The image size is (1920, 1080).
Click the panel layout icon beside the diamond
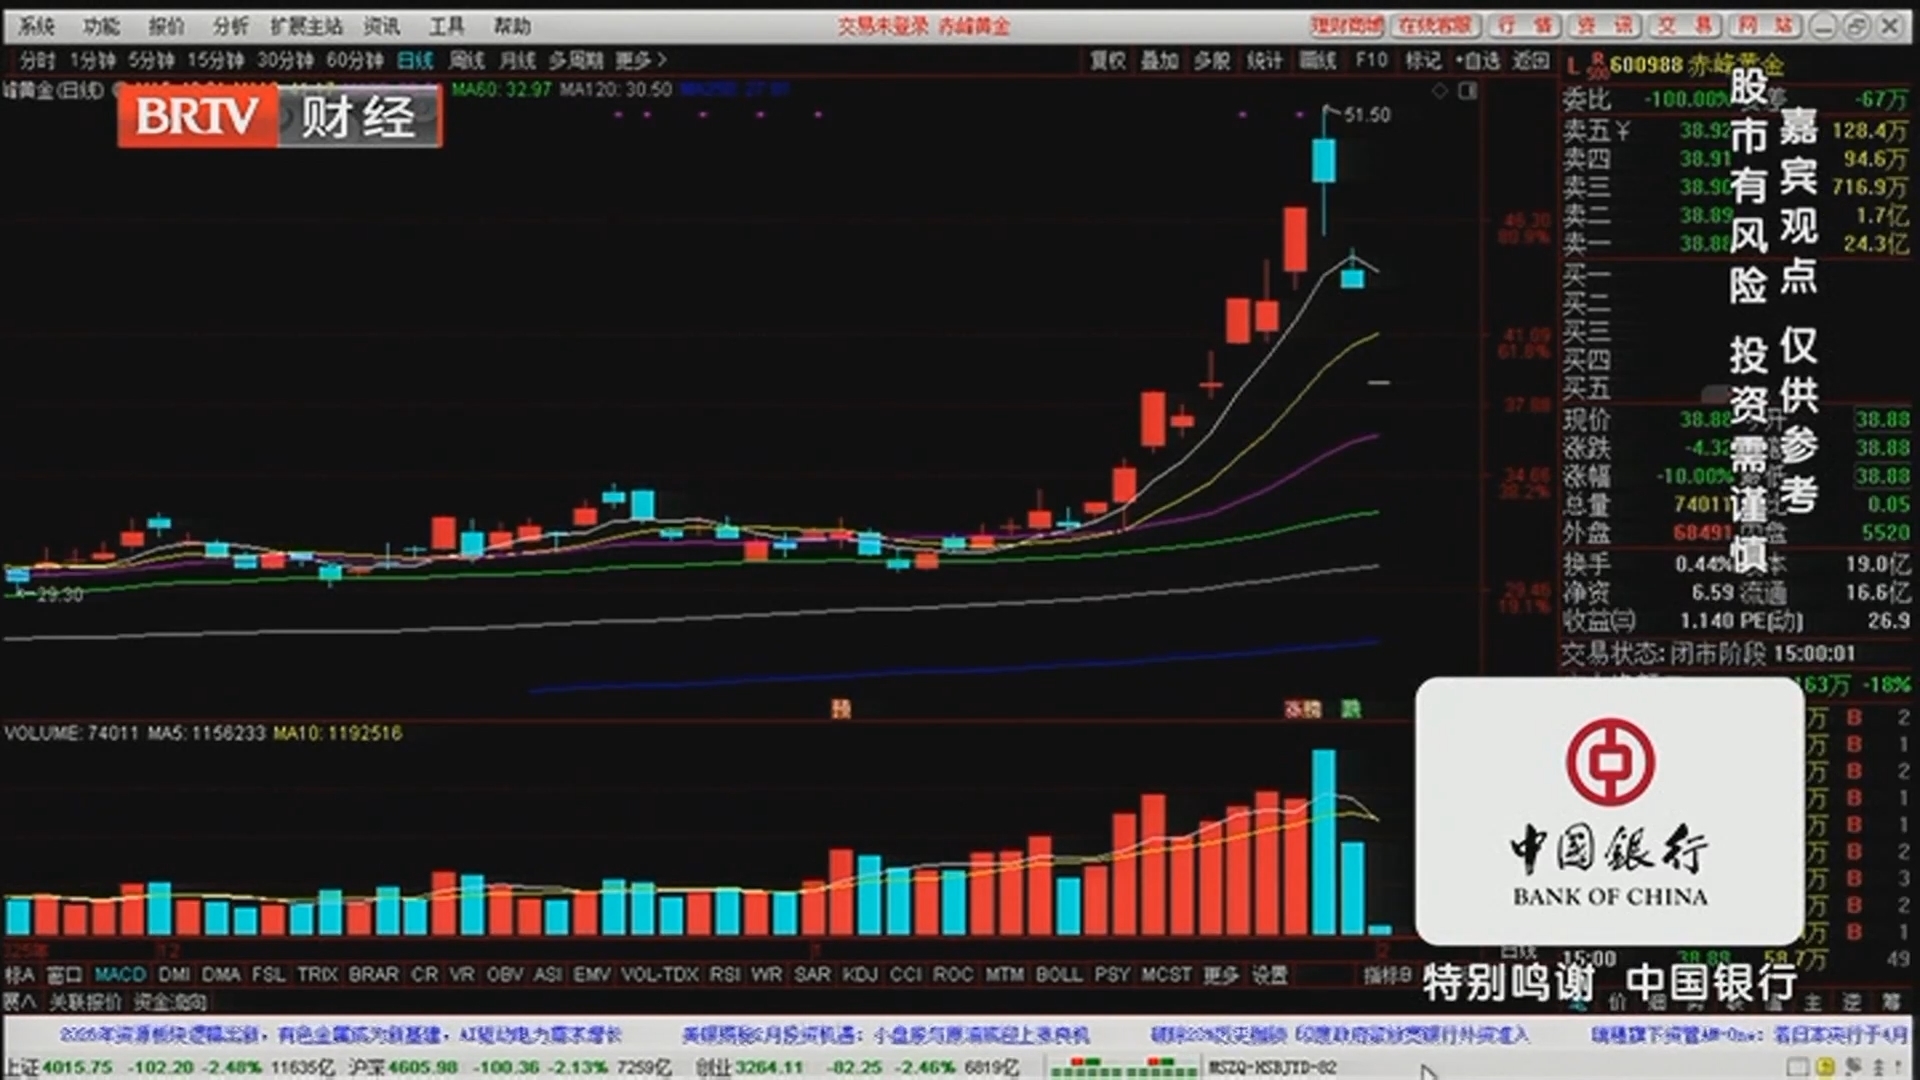[x=1468, y=91]
